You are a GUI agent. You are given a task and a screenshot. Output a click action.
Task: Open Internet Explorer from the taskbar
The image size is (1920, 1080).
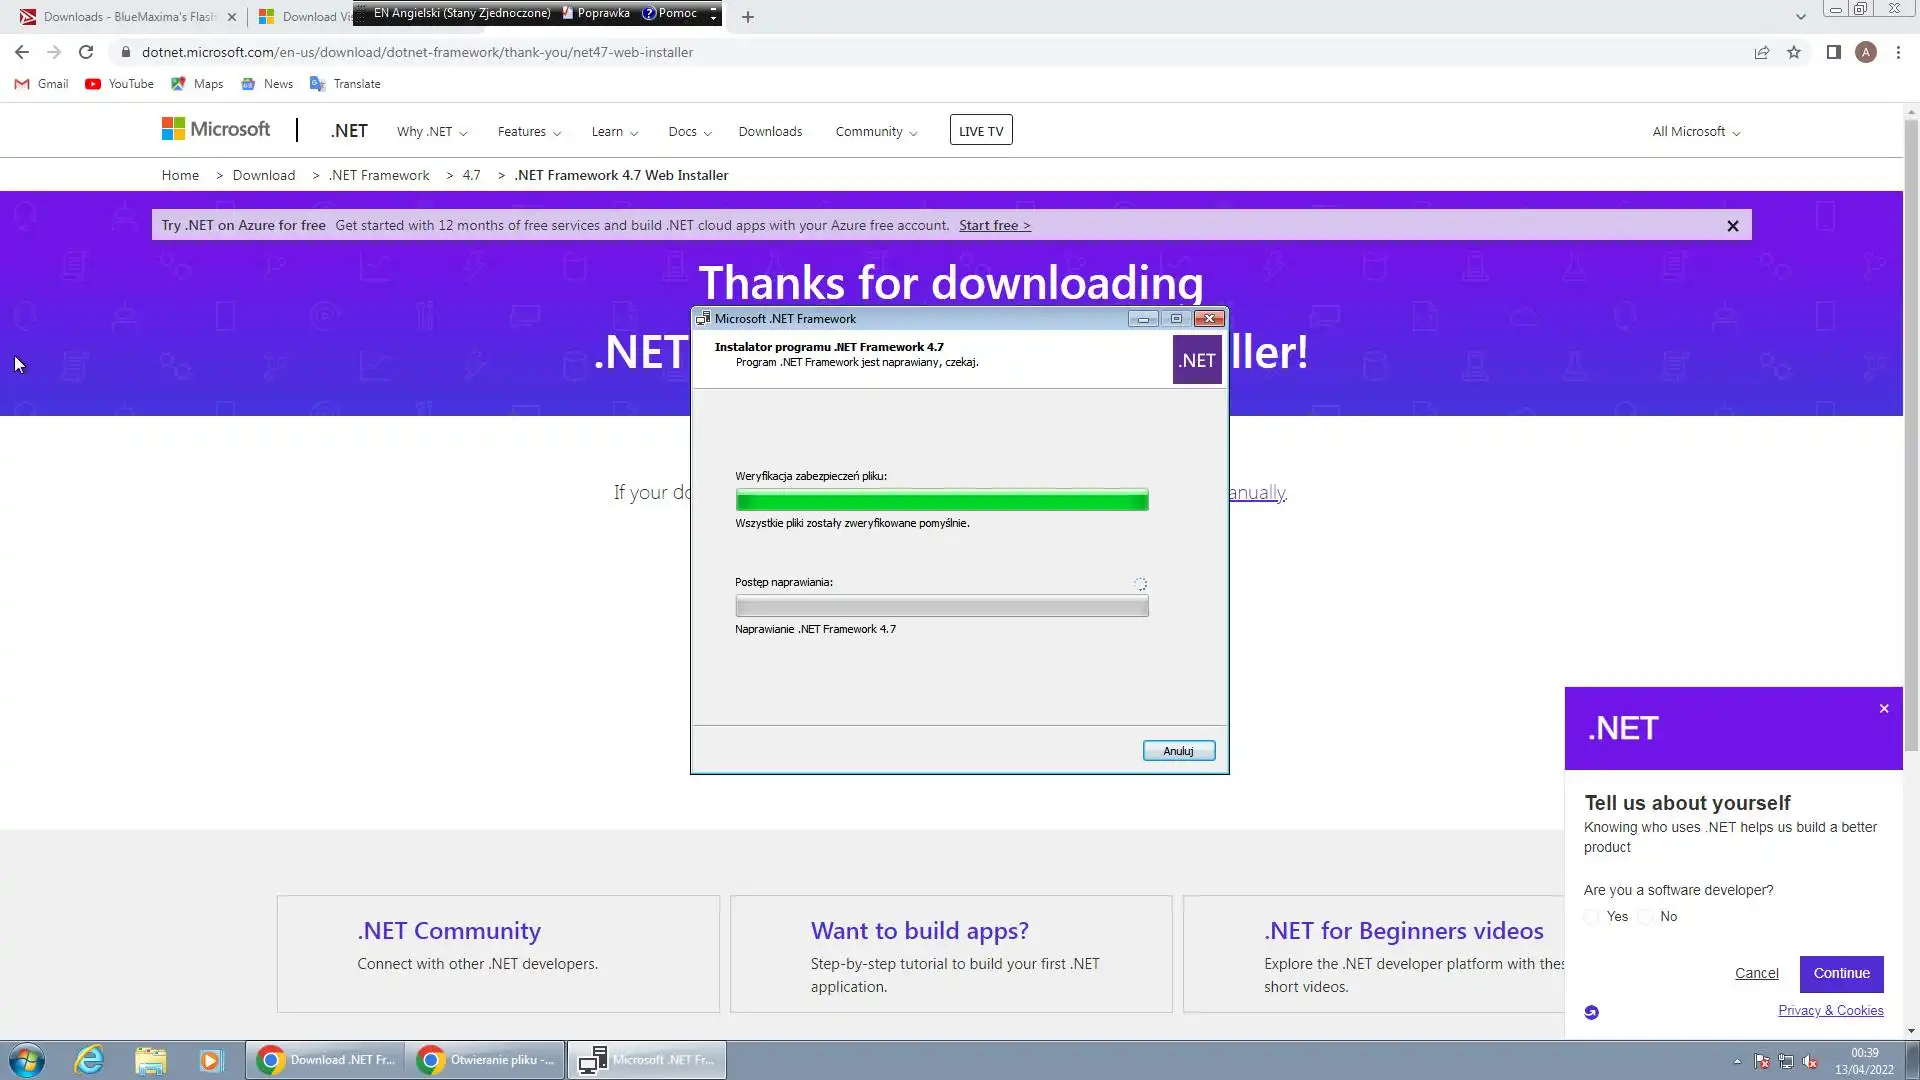coord(90,1060)
